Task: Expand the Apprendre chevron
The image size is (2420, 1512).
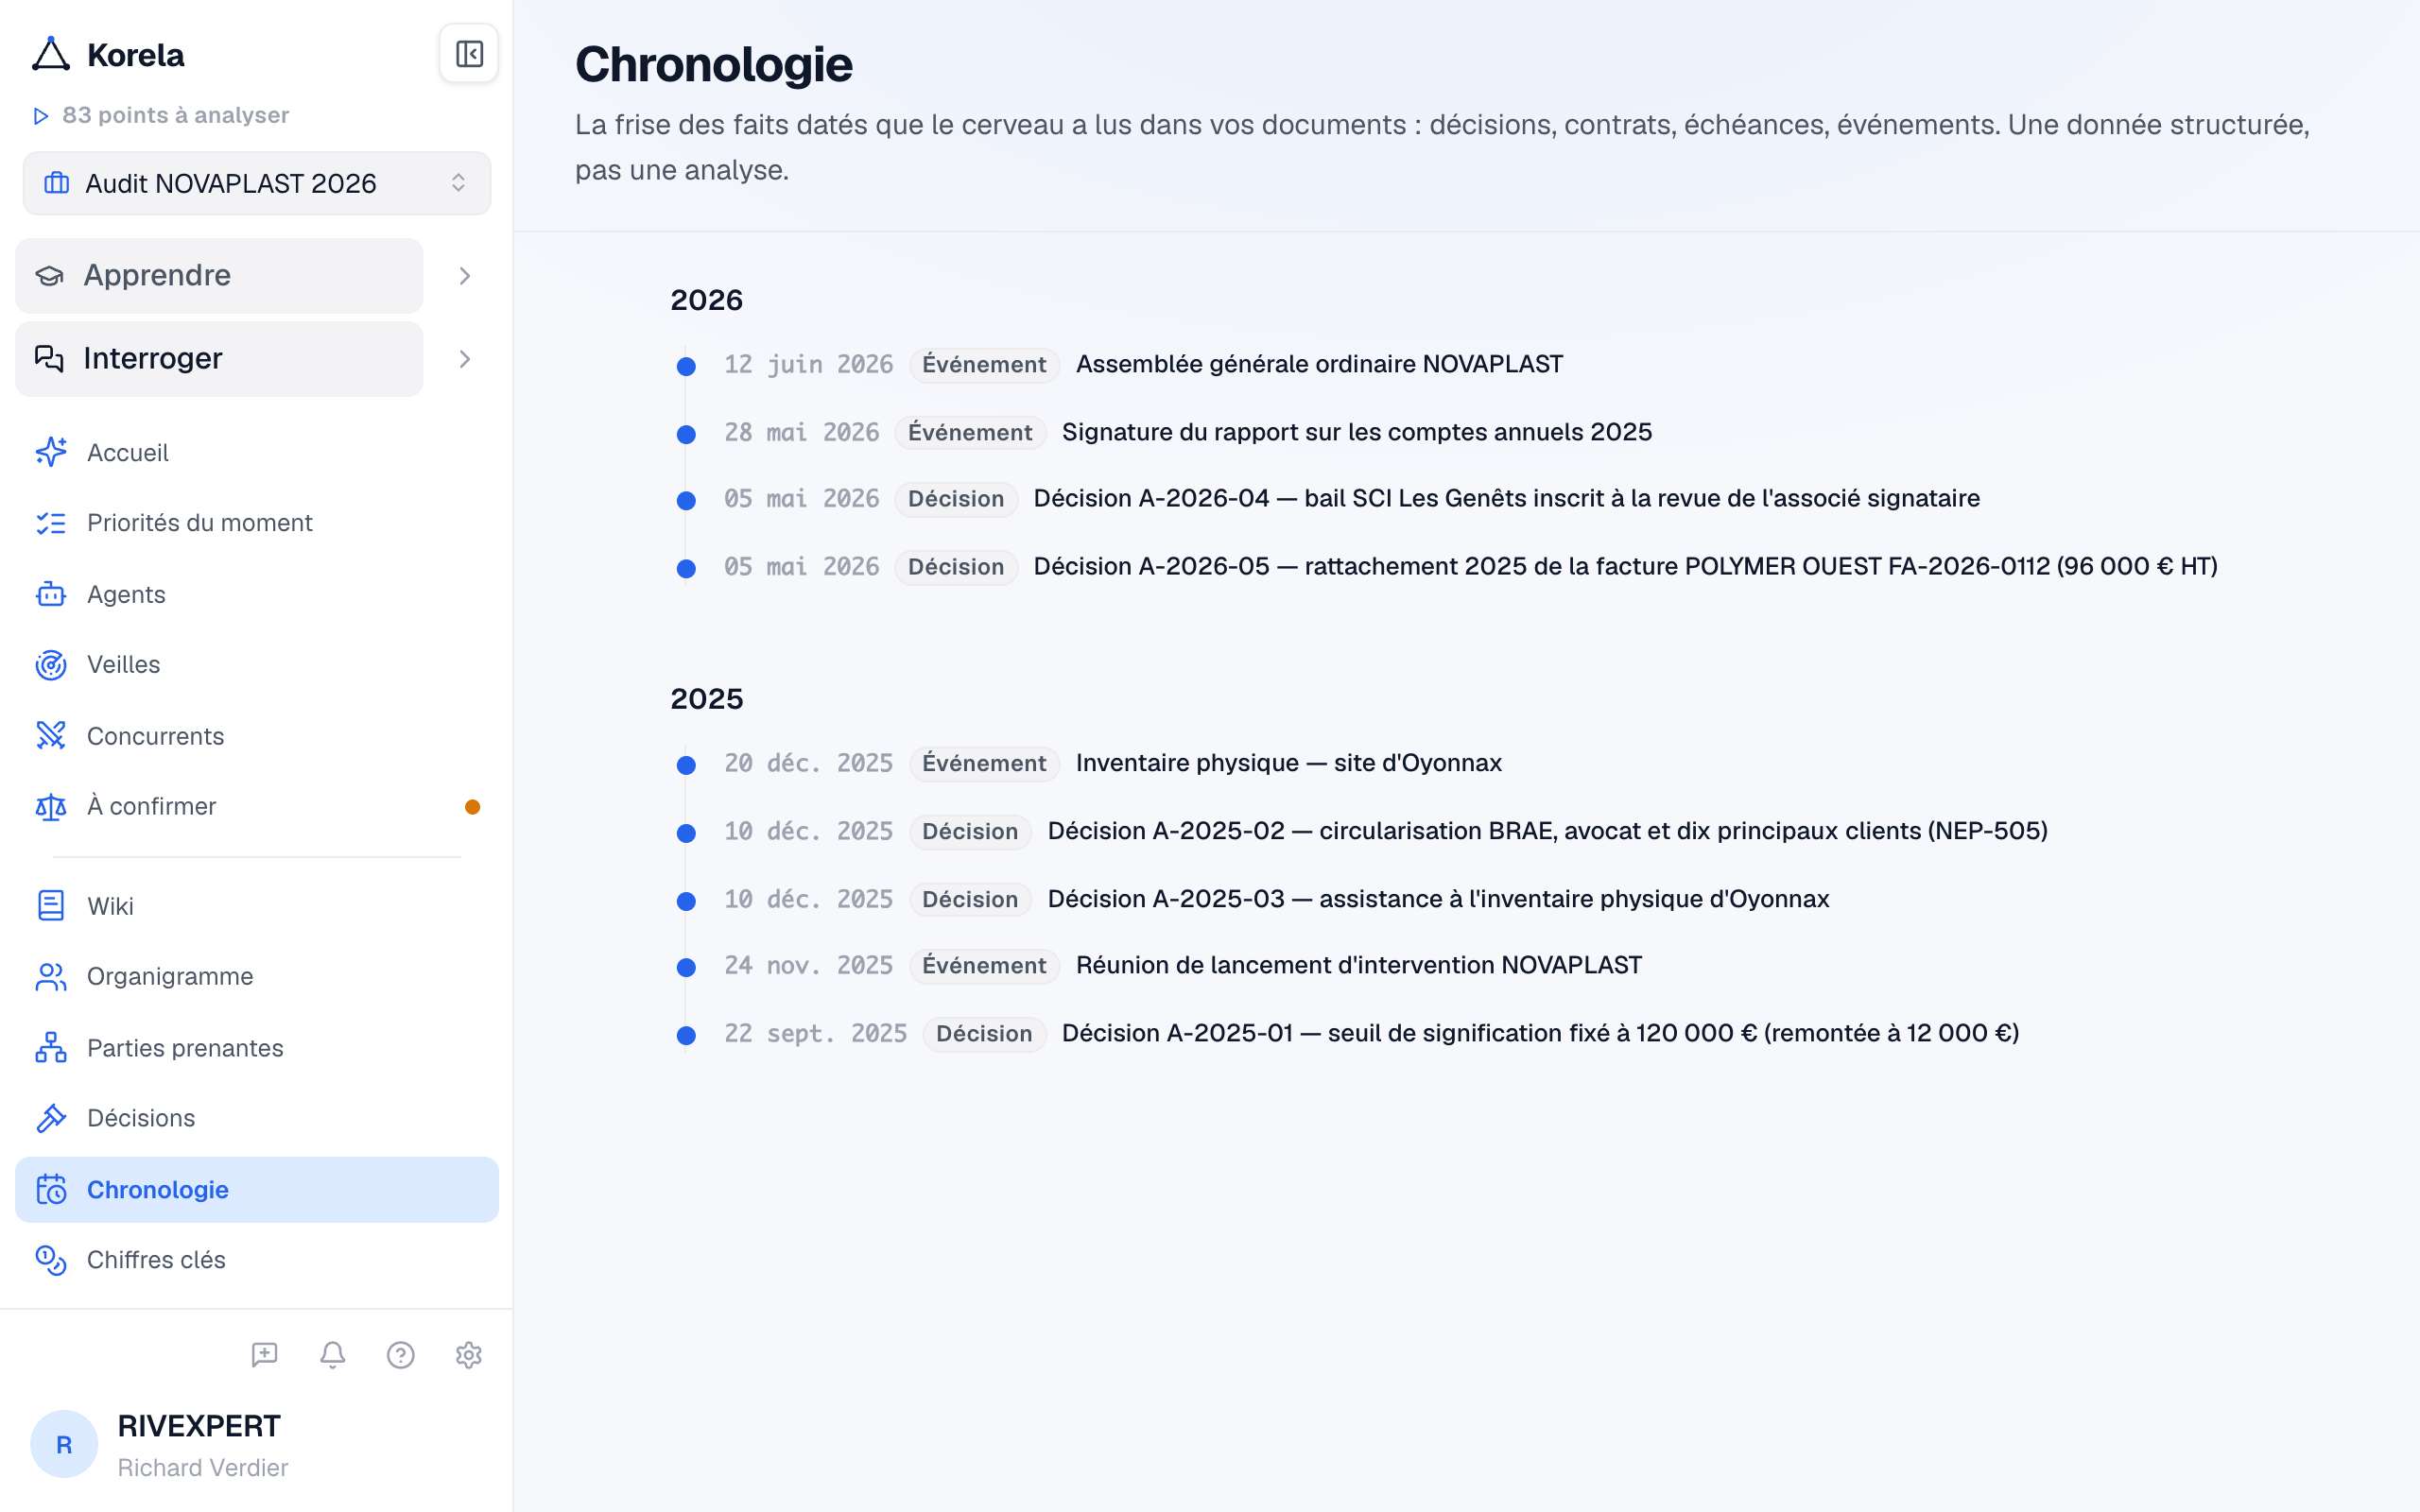Action: click(x=465, y=276)
